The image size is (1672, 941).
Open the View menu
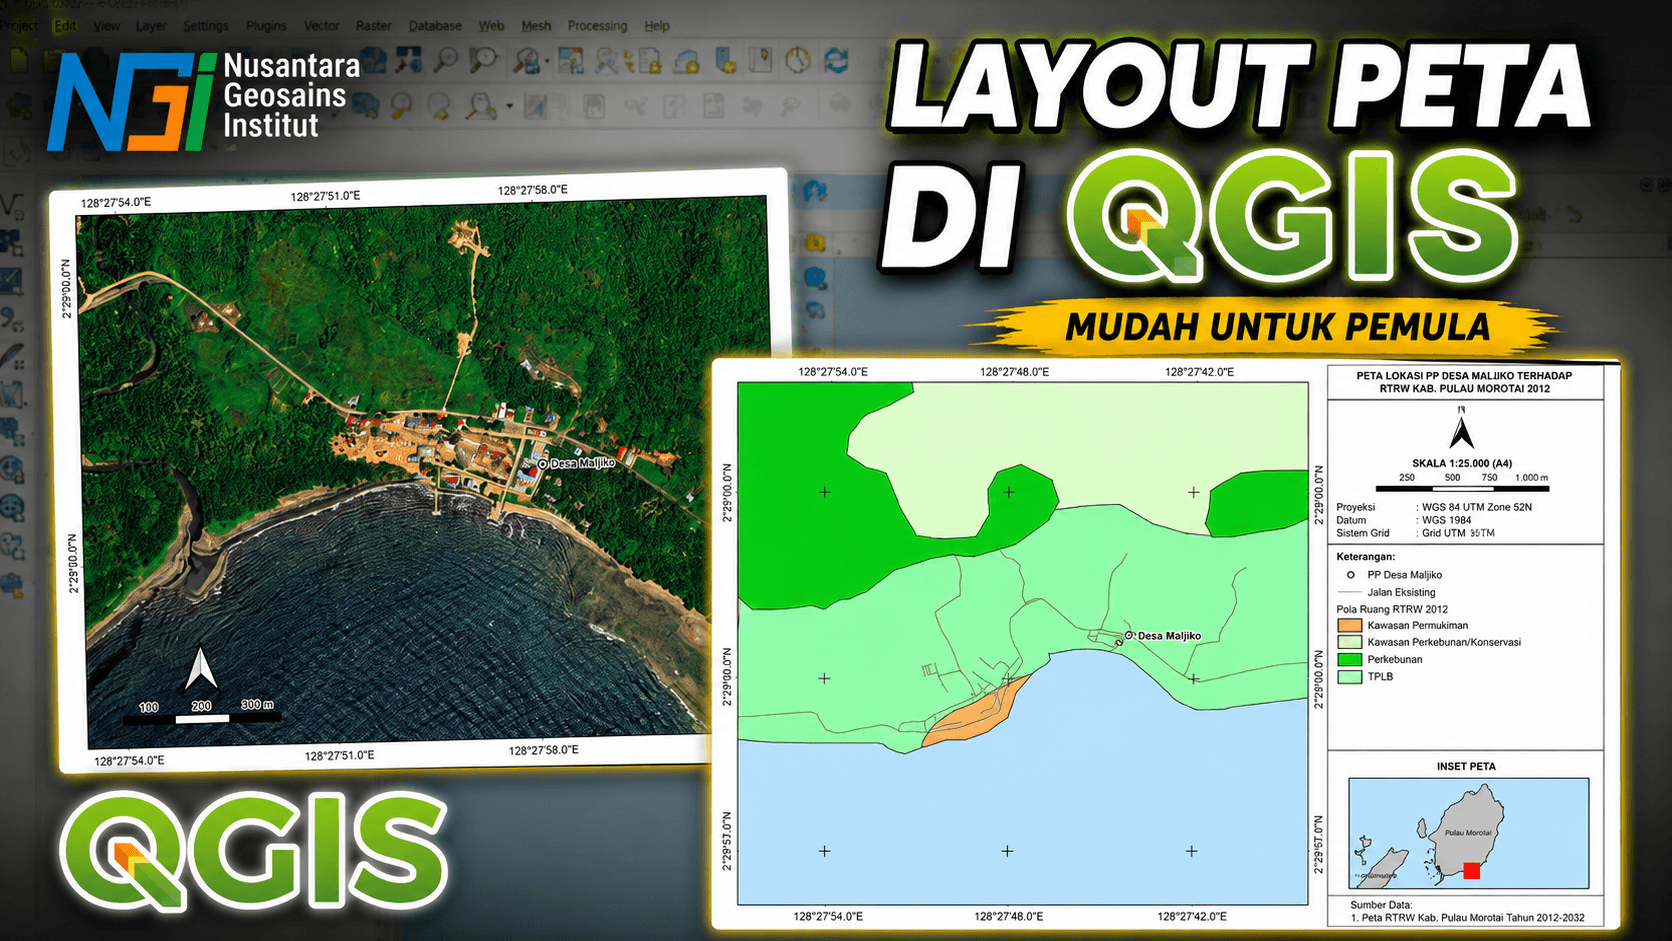[106, 25]
